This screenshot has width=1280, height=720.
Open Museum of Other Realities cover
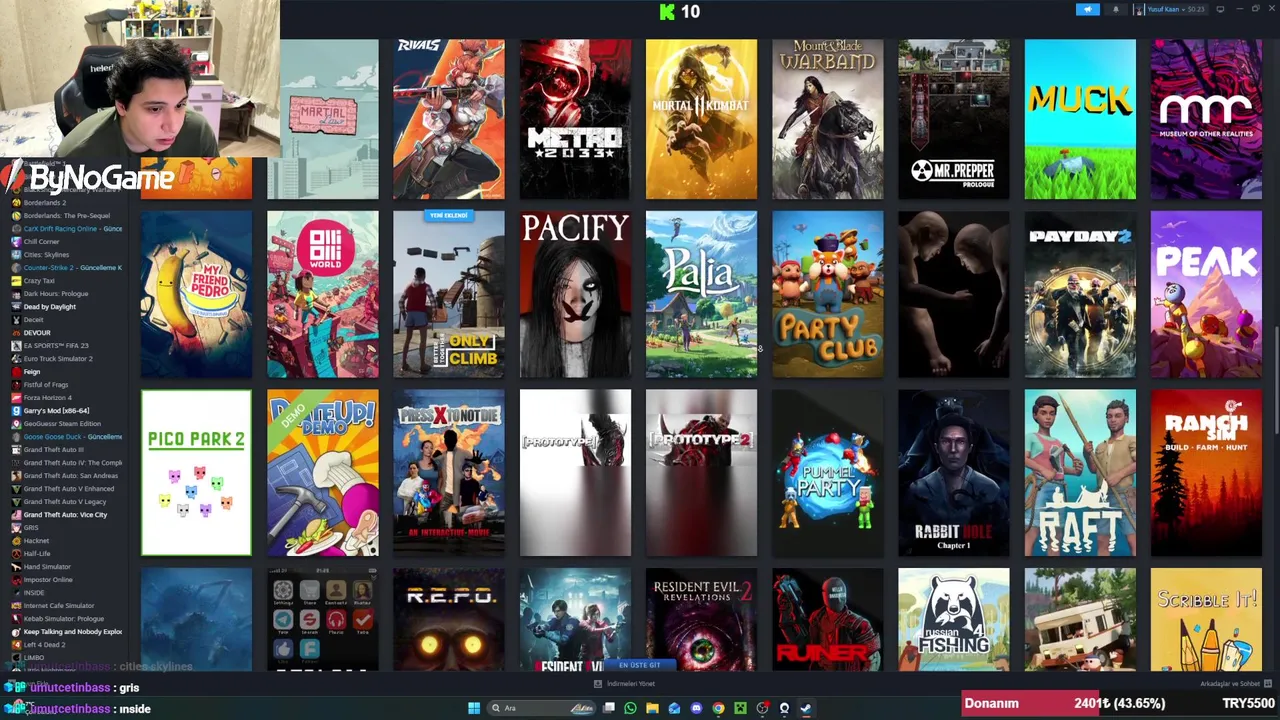coord(1206,119)
